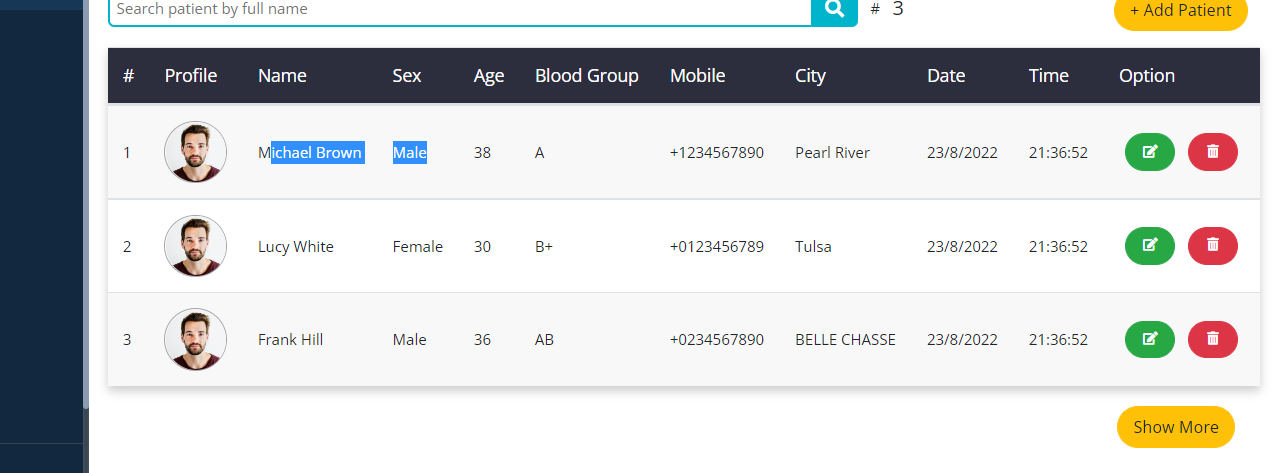Click the Blood Group column header
Screen dimensions: 1277x473
point(586,76)
